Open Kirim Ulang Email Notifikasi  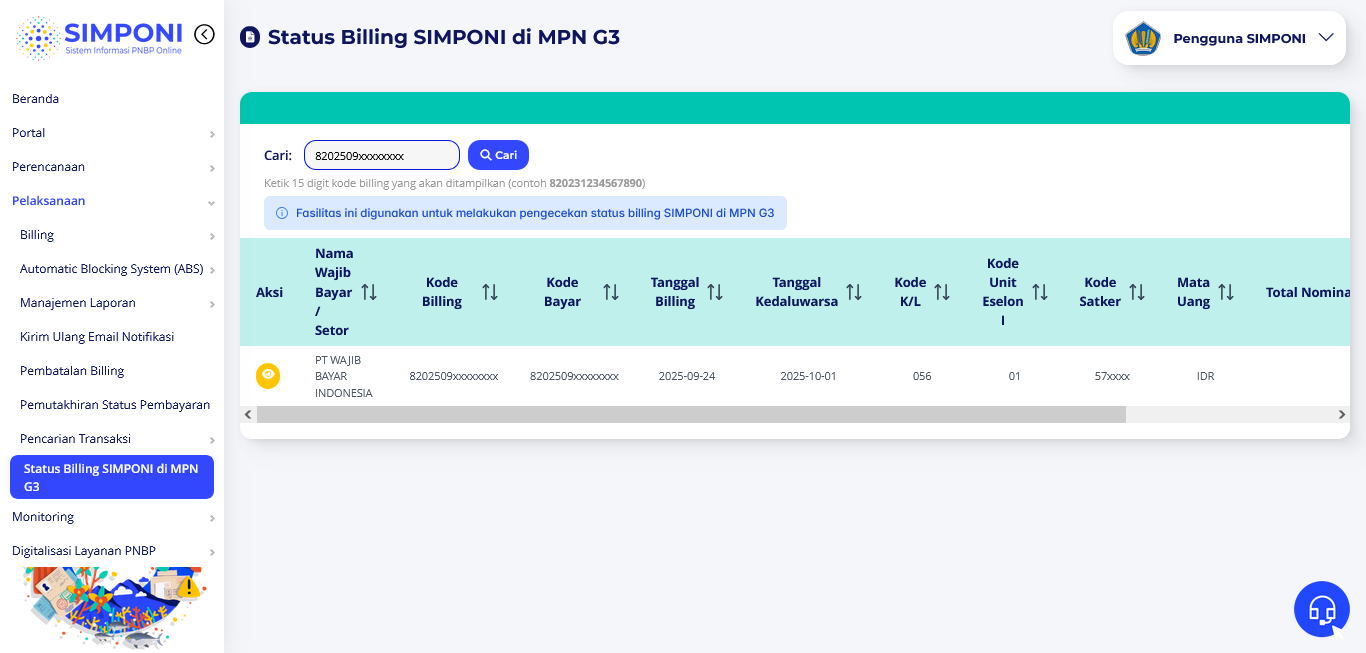97,337
